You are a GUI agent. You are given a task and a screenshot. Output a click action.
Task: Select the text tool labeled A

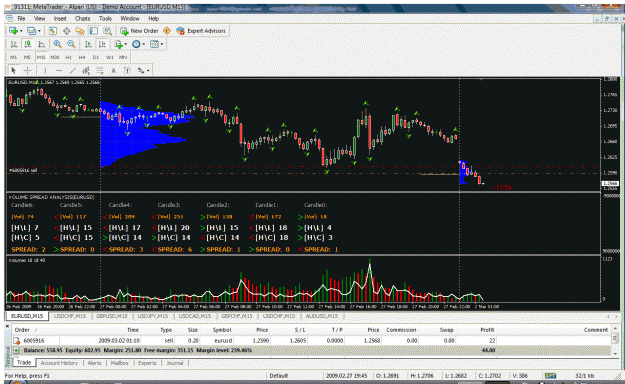[x=113, y=71]
